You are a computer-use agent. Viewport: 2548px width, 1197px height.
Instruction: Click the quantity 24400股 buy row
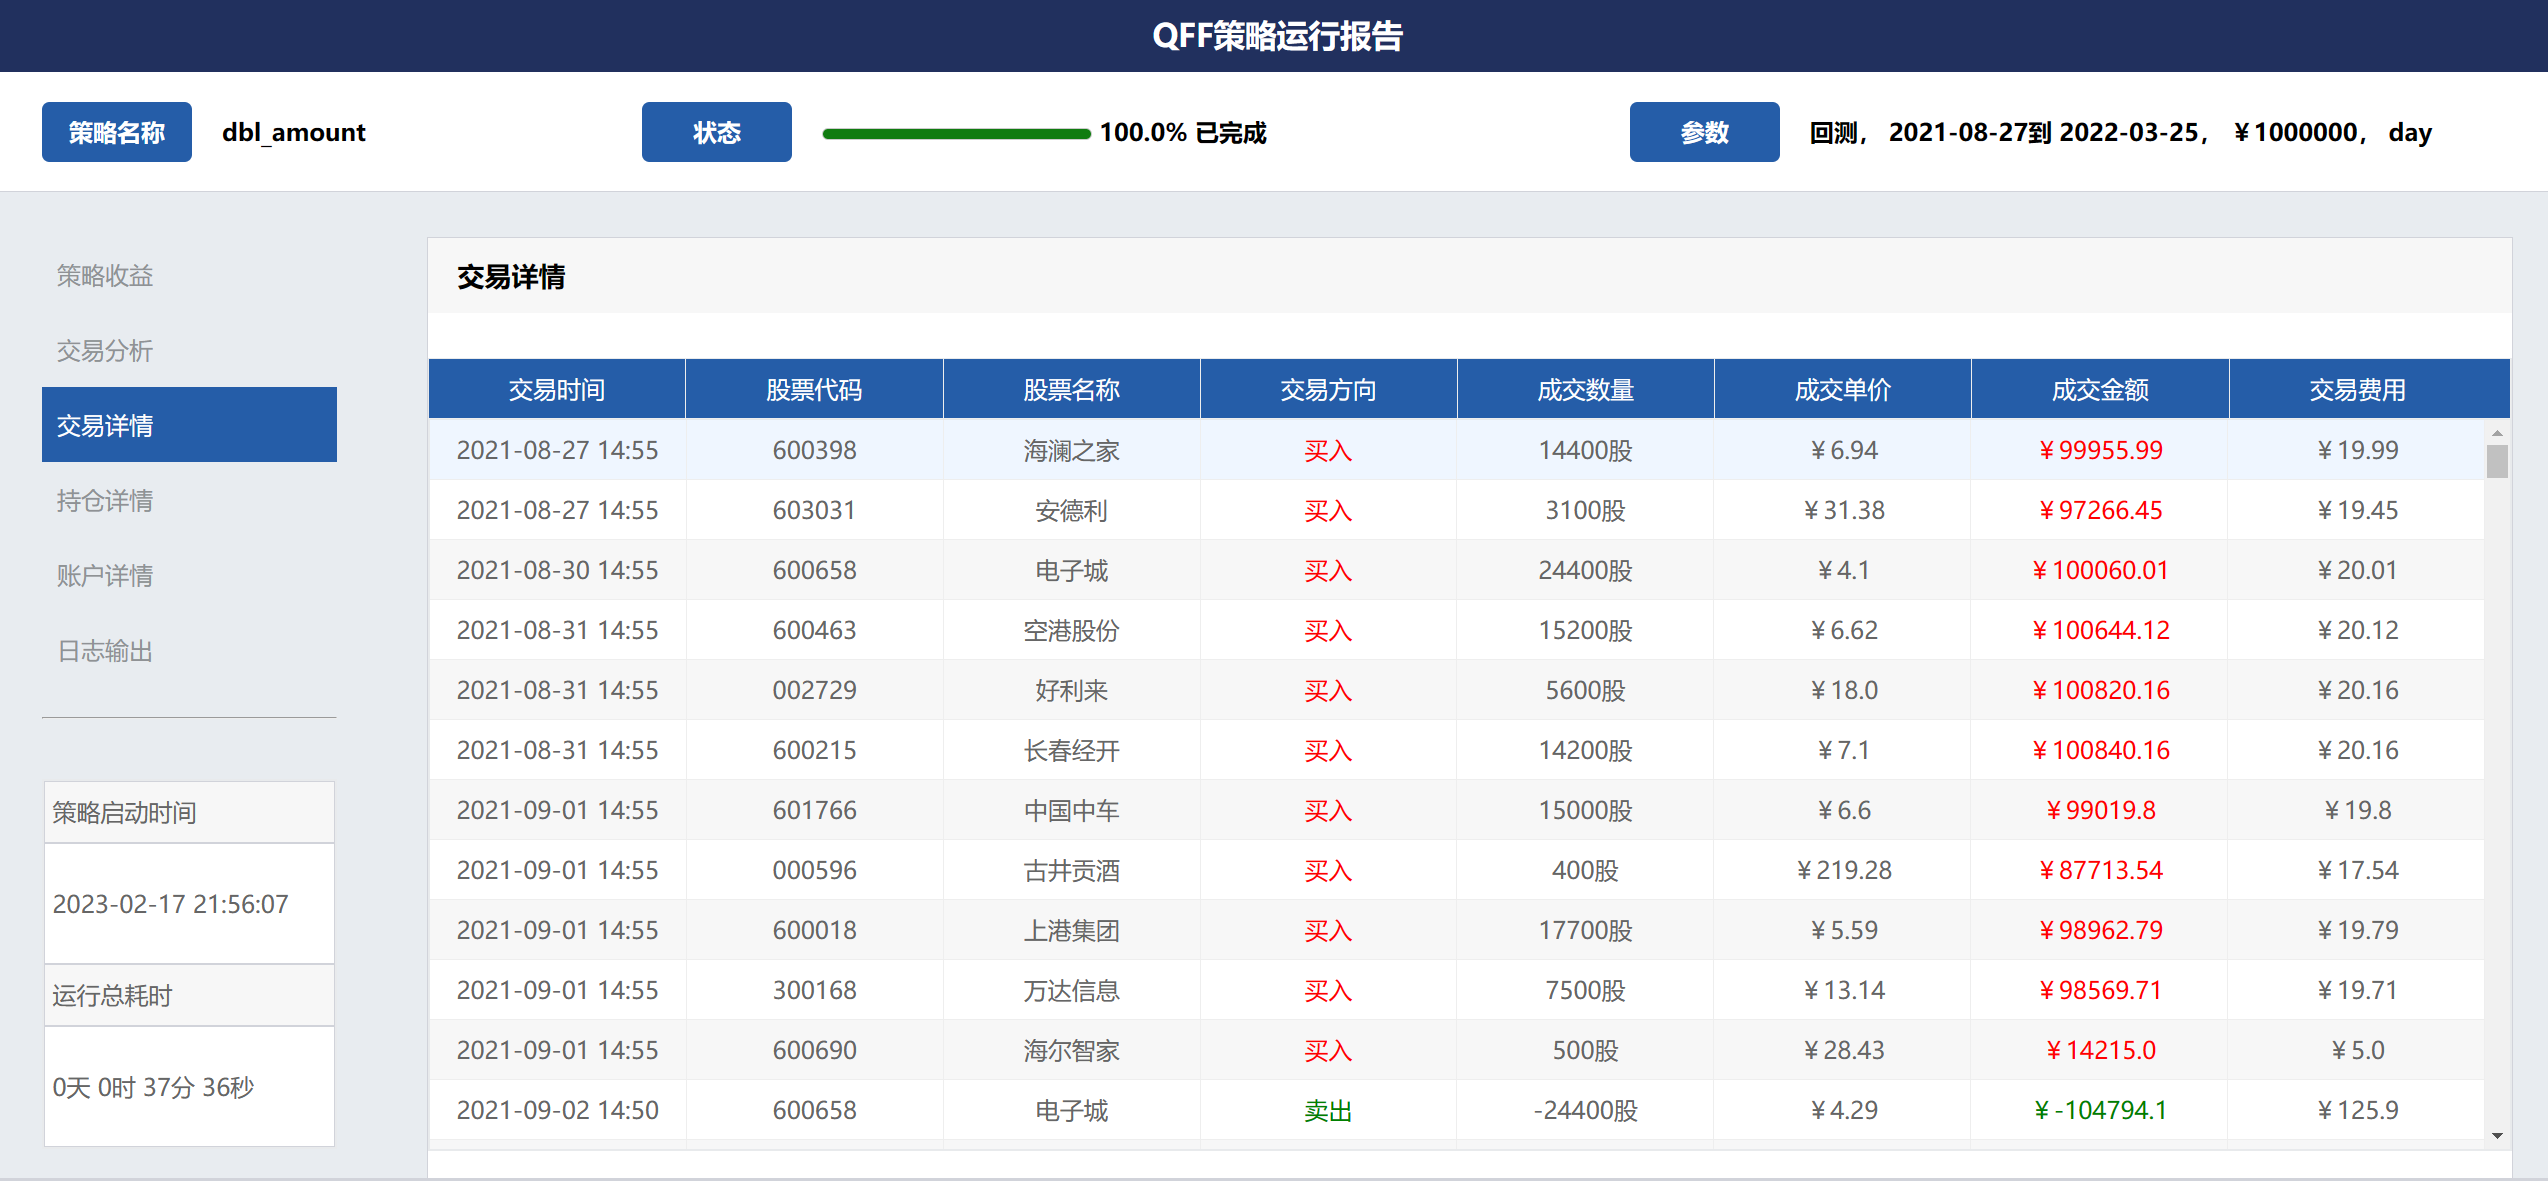tap(1586, 570)
